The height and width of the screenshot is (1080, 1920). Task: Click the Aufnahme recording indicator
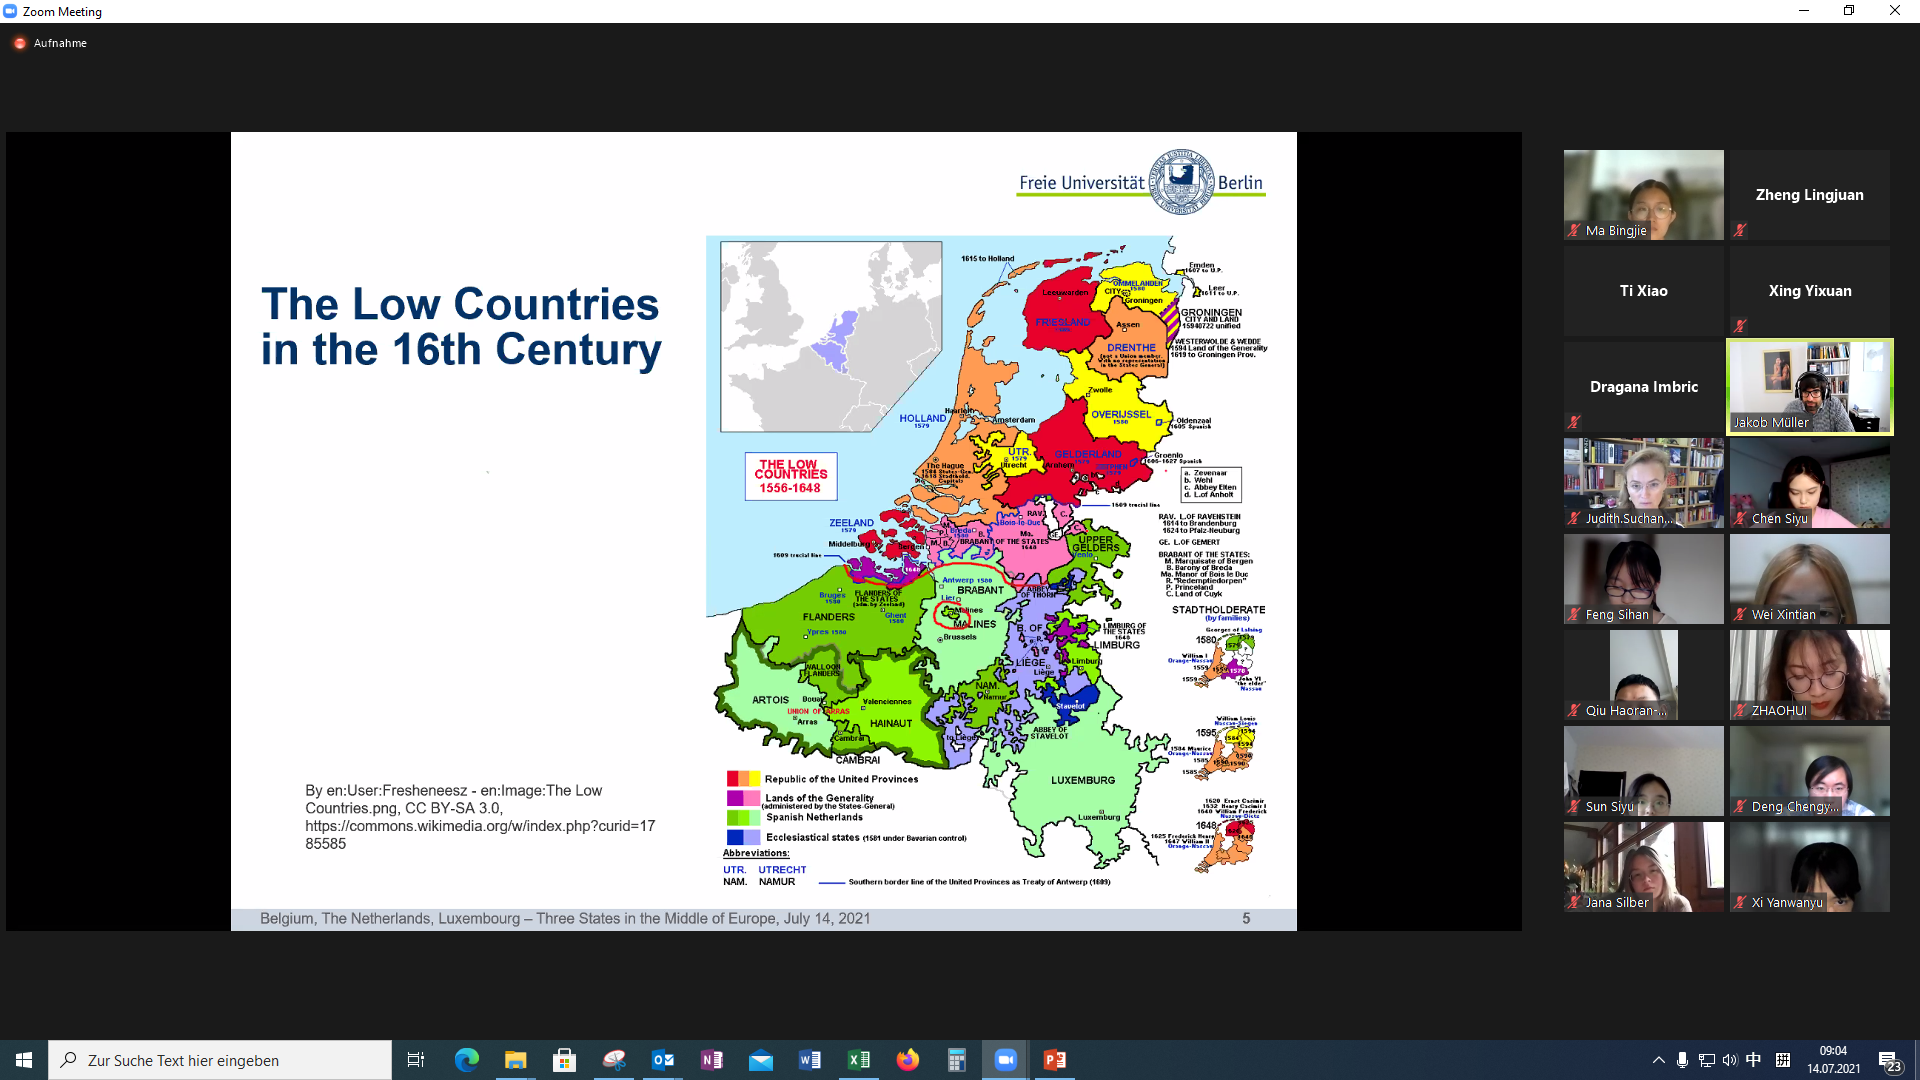point(50,43)
